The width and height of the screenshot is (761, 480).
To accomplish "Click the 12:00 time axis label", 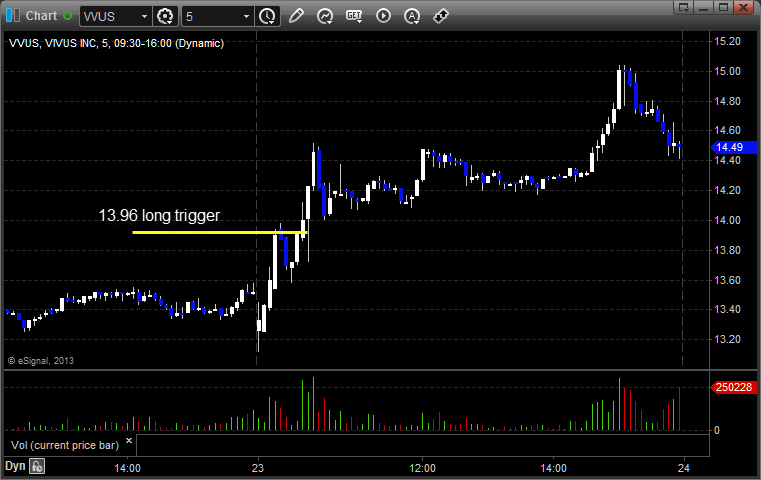I will click(422, 468).
